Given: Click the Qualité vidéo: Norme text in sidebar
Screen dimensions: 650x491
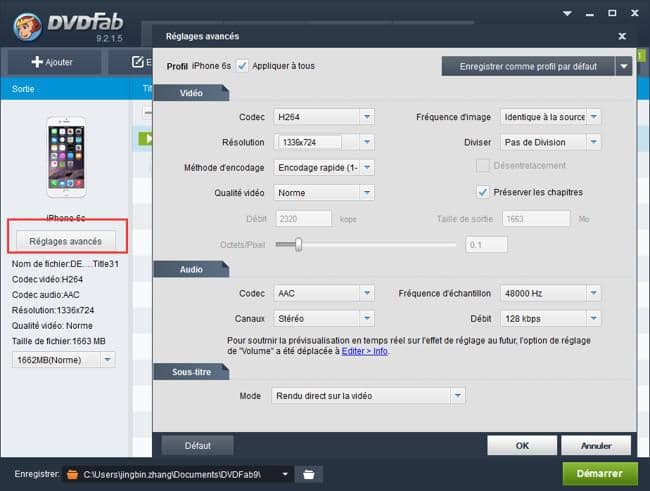Looking at the screenshot, I should click(52, 326).
